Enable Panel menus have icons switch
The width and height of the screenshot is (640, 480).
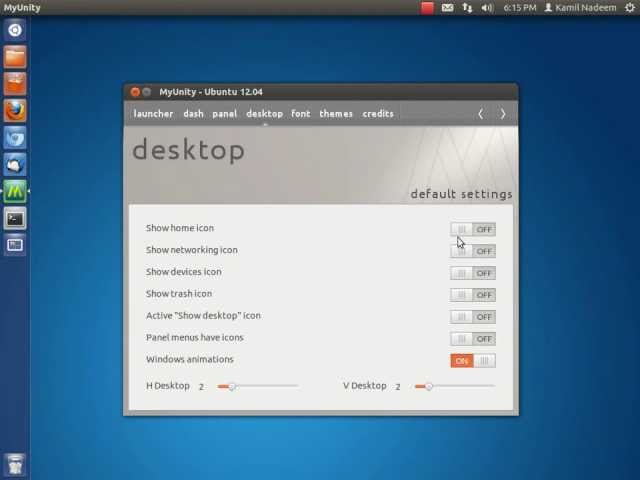click(473, 339)
